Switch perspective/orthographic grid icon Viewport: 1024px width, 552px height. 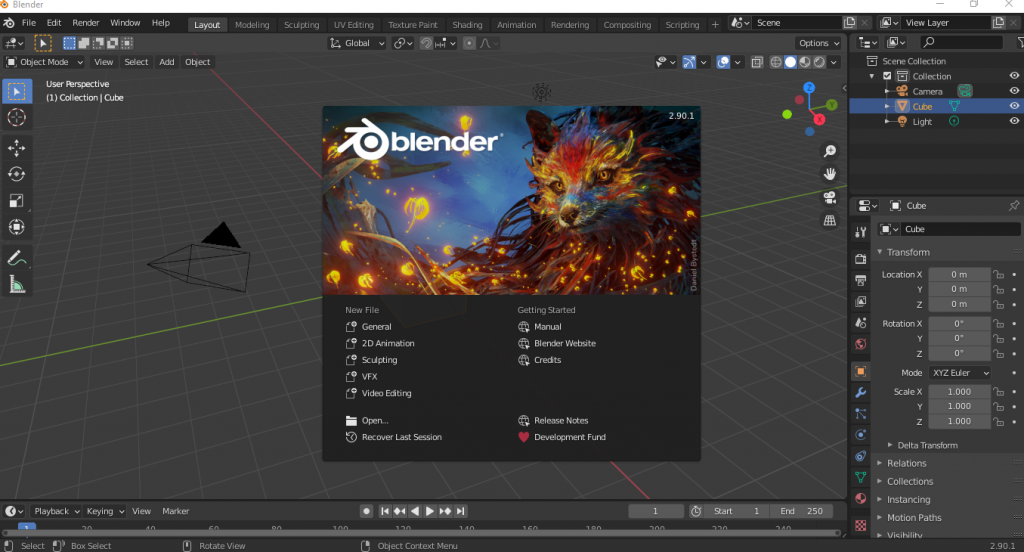point(829,221)
